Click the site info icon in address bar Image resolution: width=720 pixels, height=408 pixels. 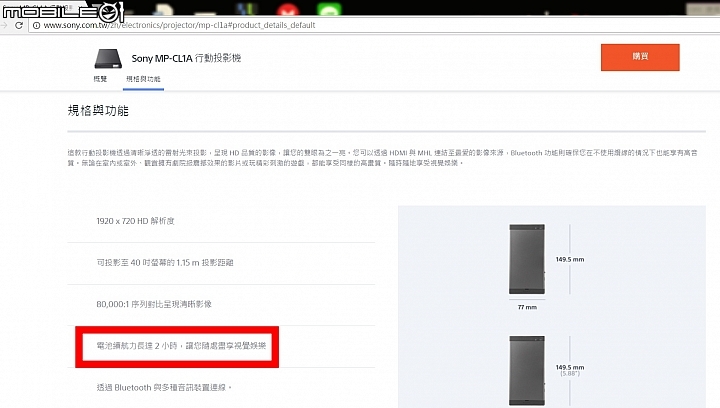[x=36, y=25]
